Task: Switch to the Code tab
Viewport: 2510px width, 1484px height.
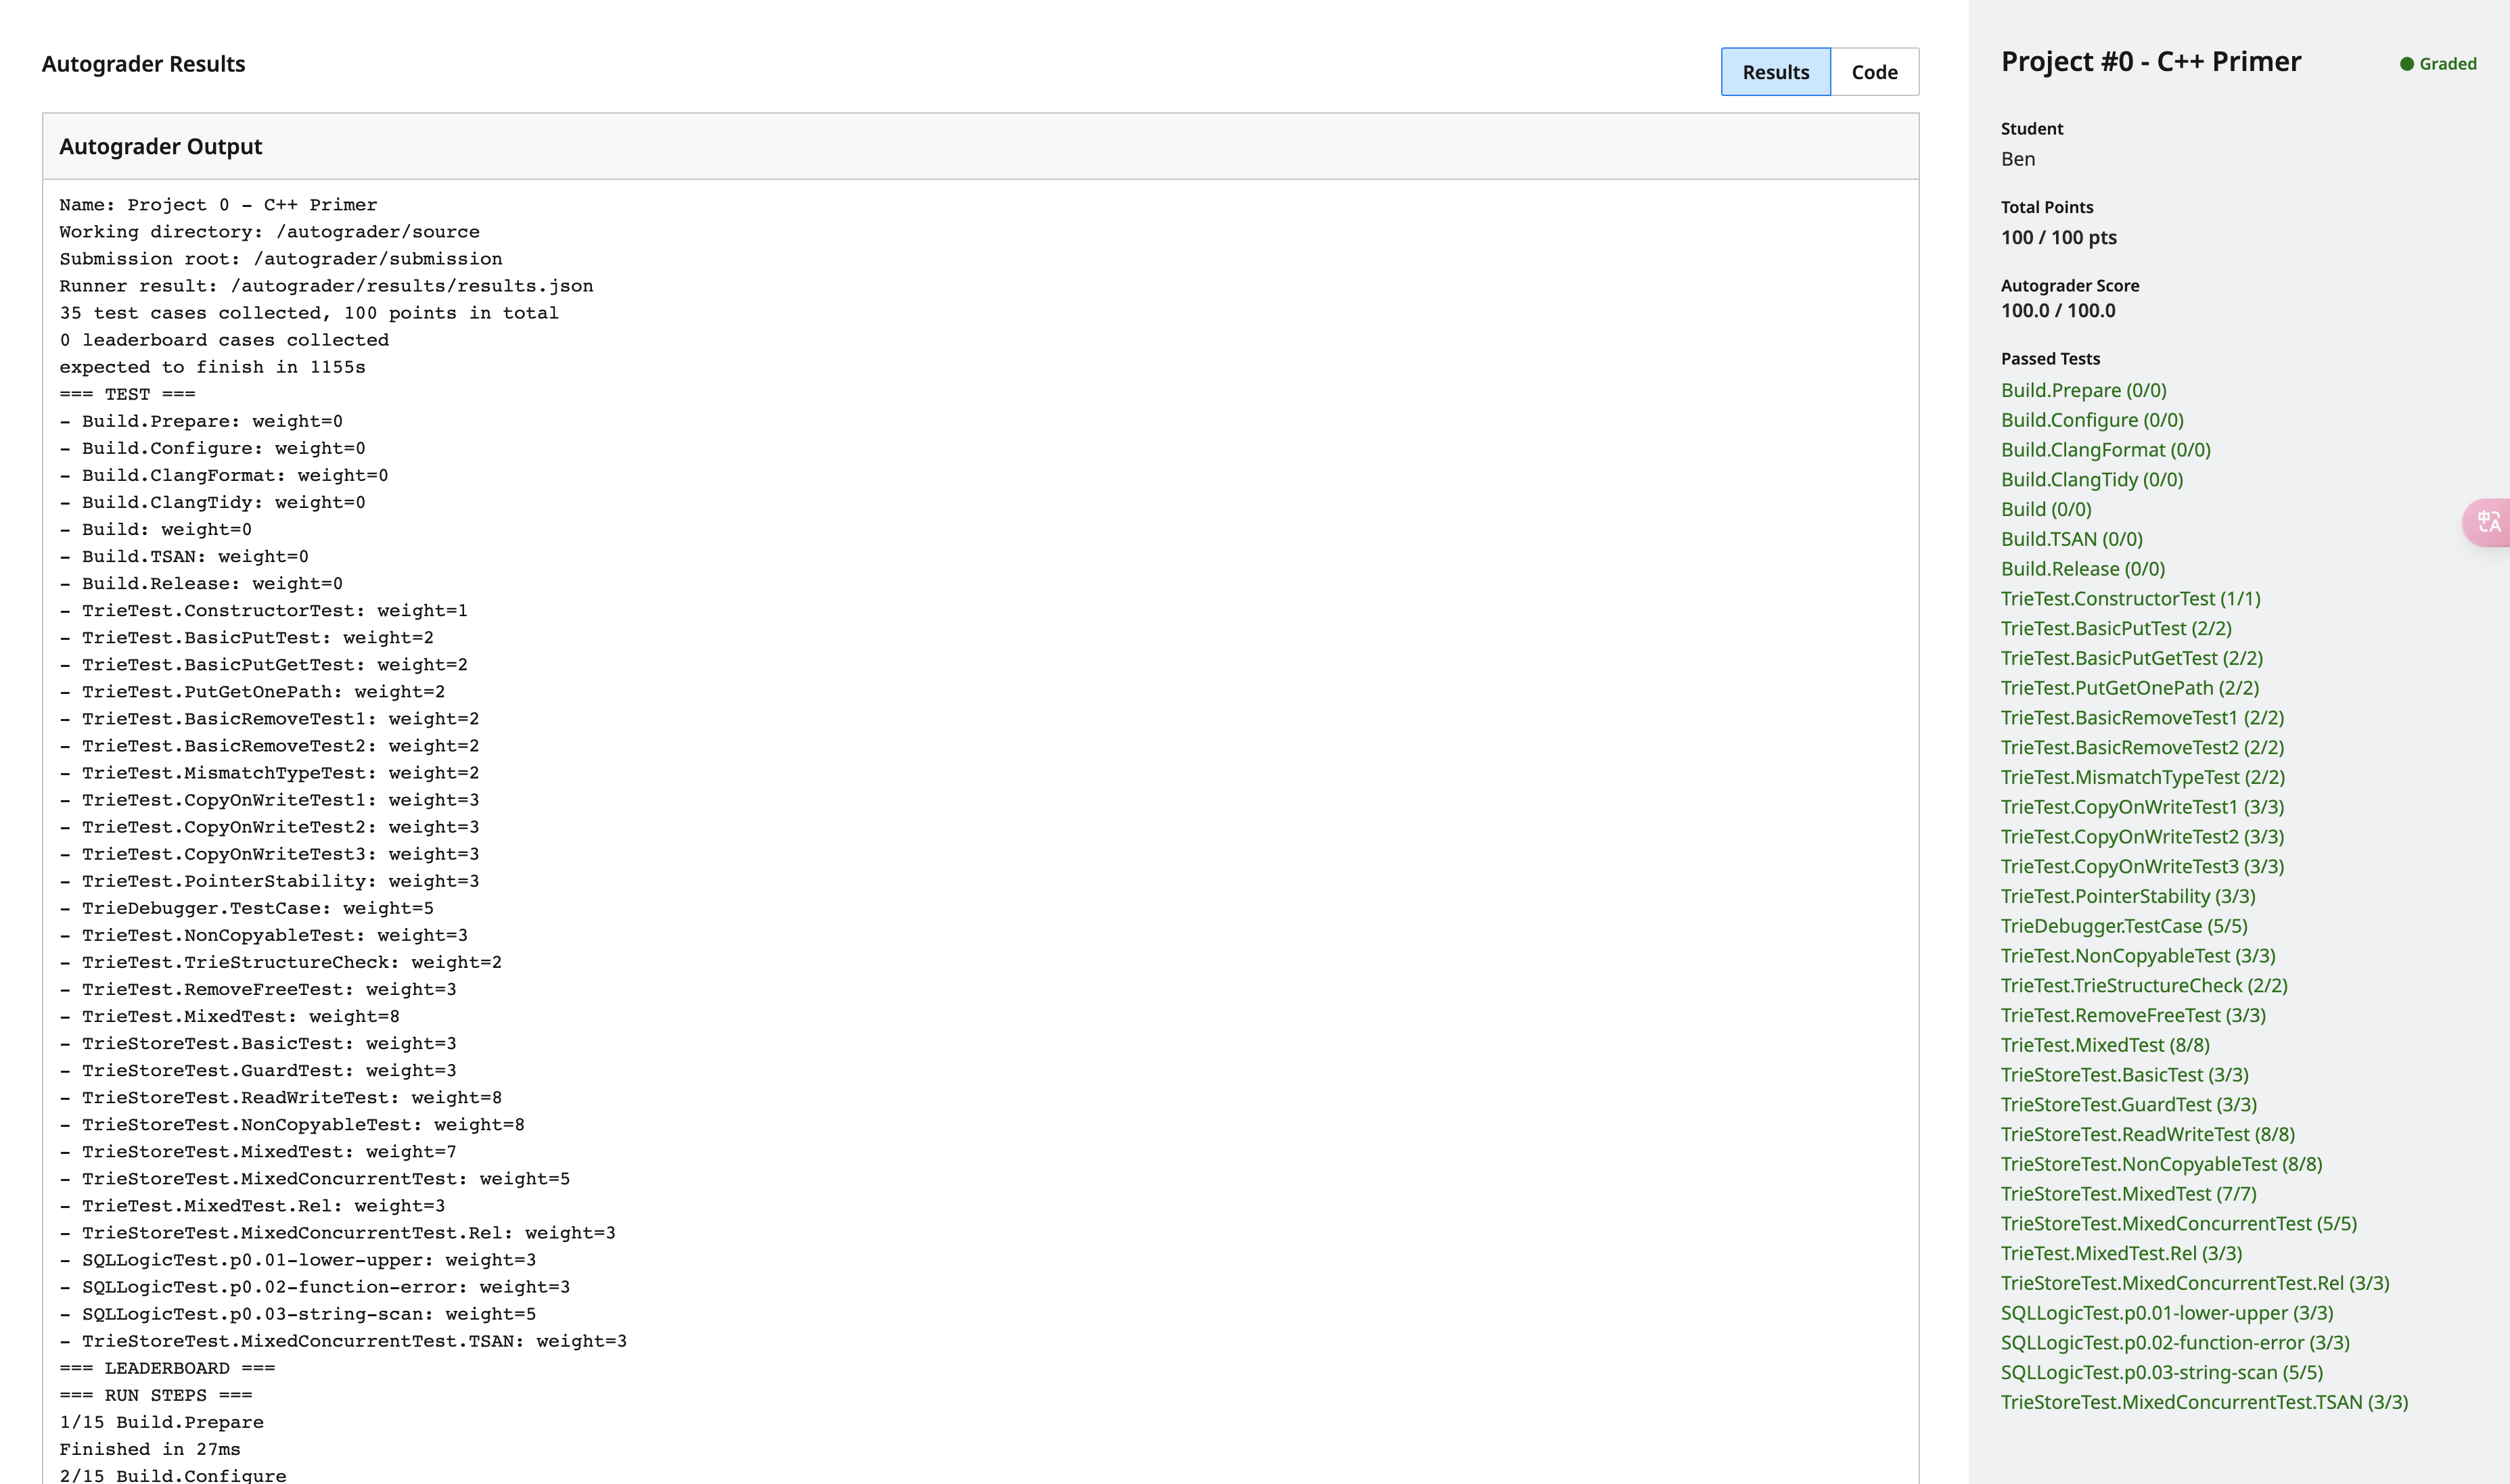Action: click(x=1874, y=72)
